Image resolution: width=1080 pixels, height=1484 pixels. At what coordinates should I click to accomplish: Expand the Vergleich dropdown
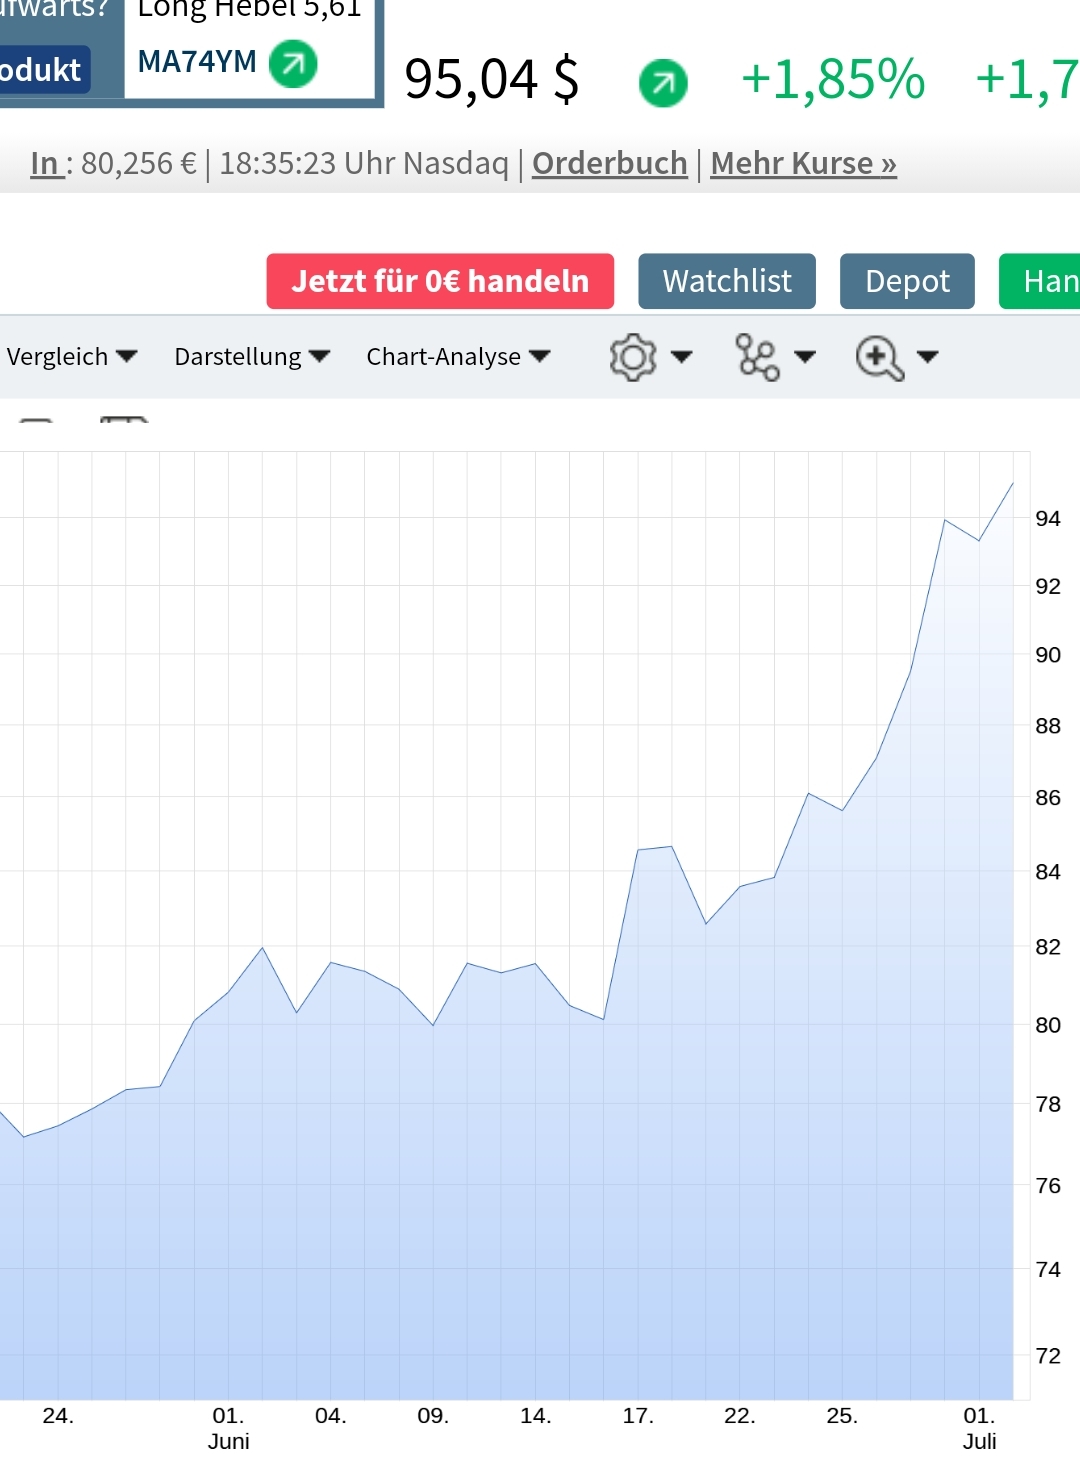71,357
